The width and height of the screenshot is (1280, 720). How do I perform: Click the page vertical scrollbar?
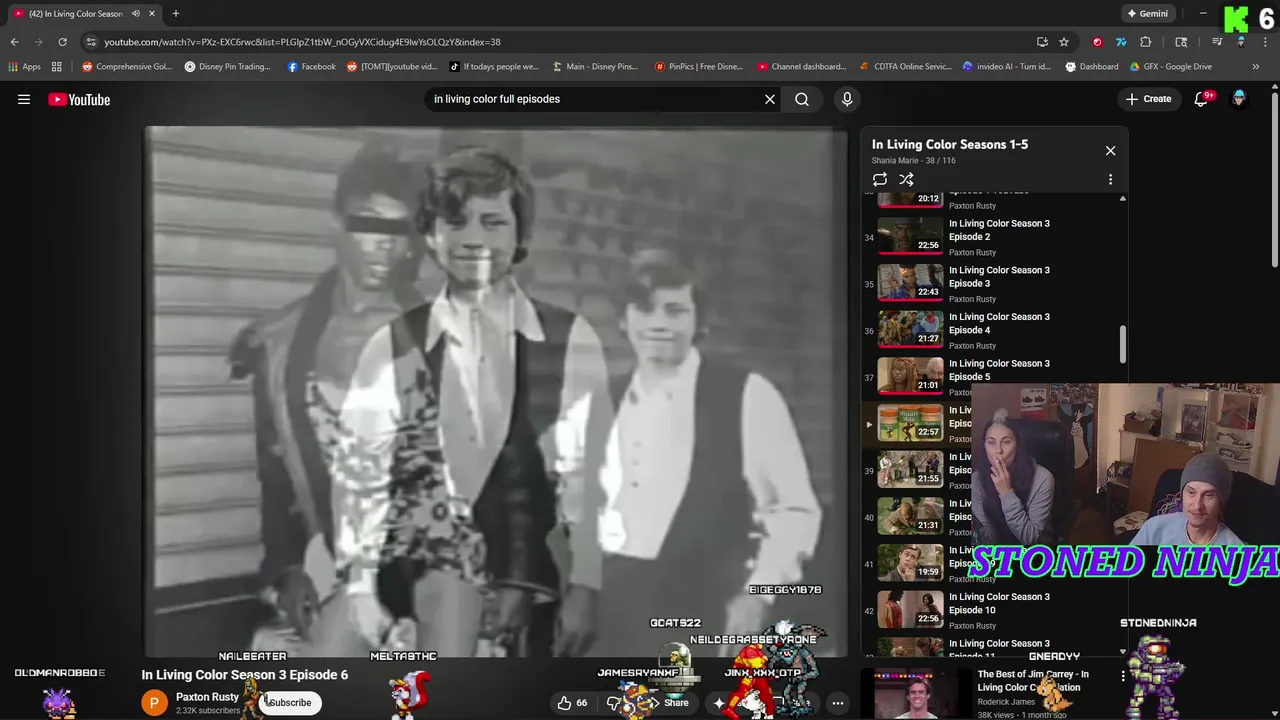pyautogui.click(x=1275, y=180)
